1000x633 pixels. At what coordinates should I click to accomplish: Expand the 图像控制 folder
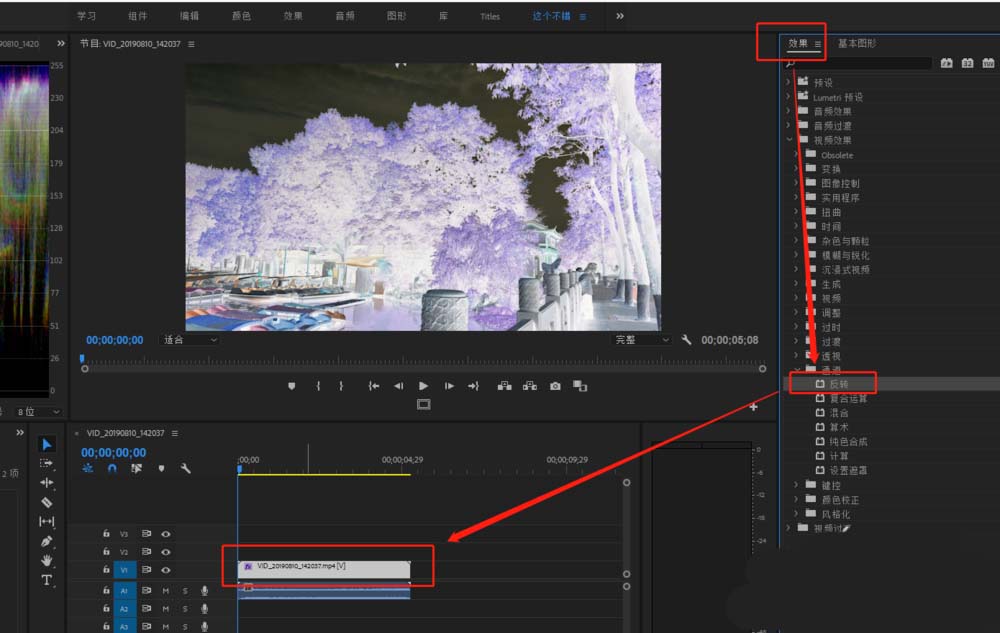click(x=796, y=183)
